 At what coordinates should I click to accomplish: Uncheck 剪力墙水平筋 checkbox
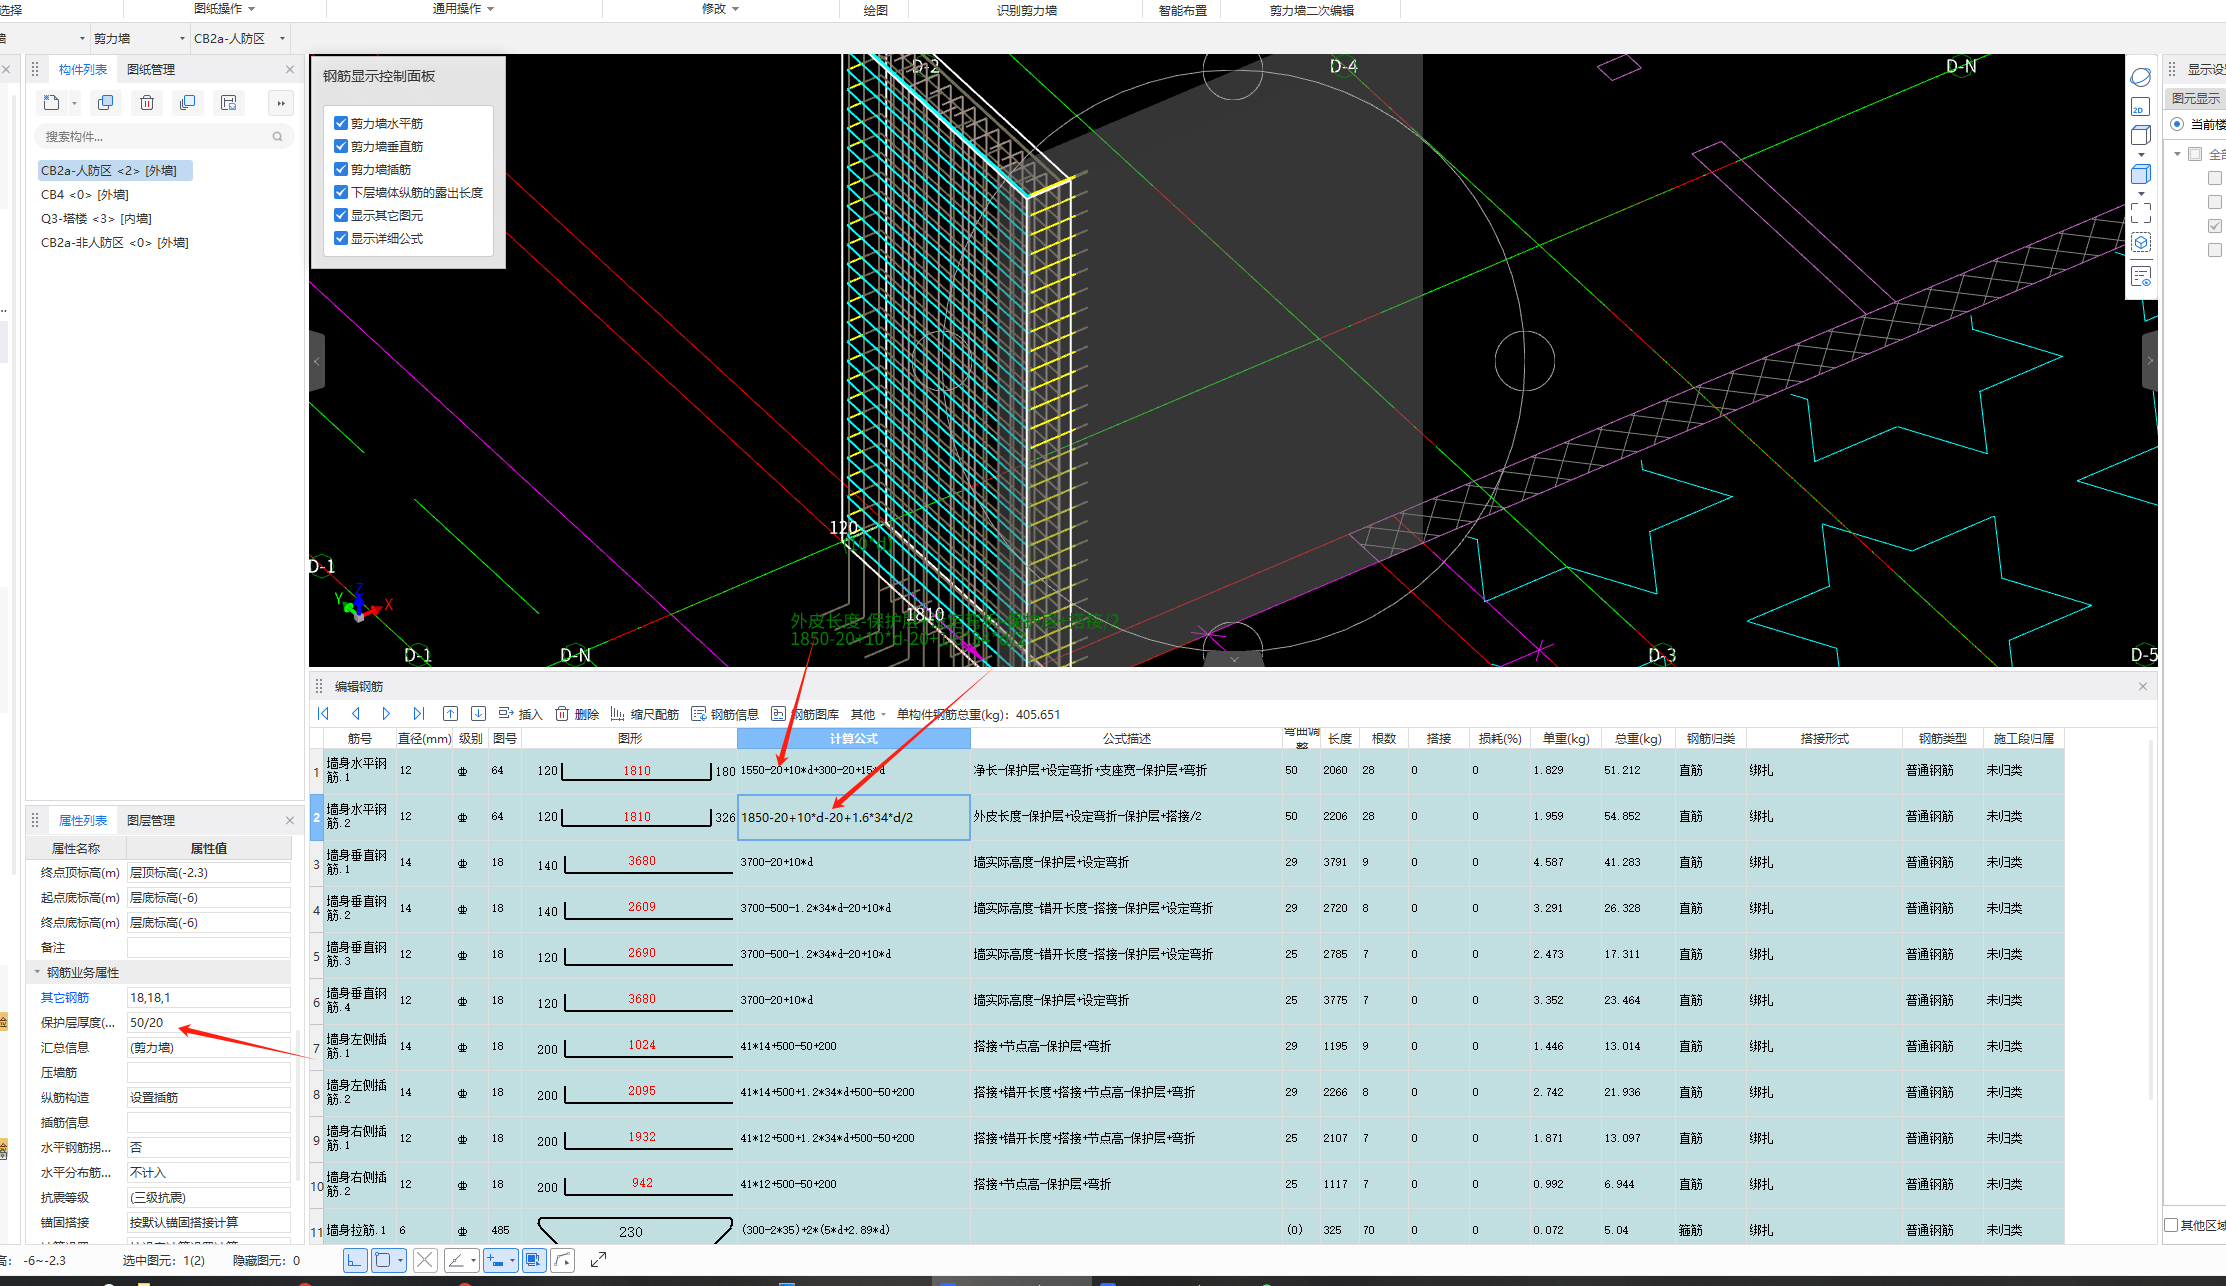tap(341, 123)
